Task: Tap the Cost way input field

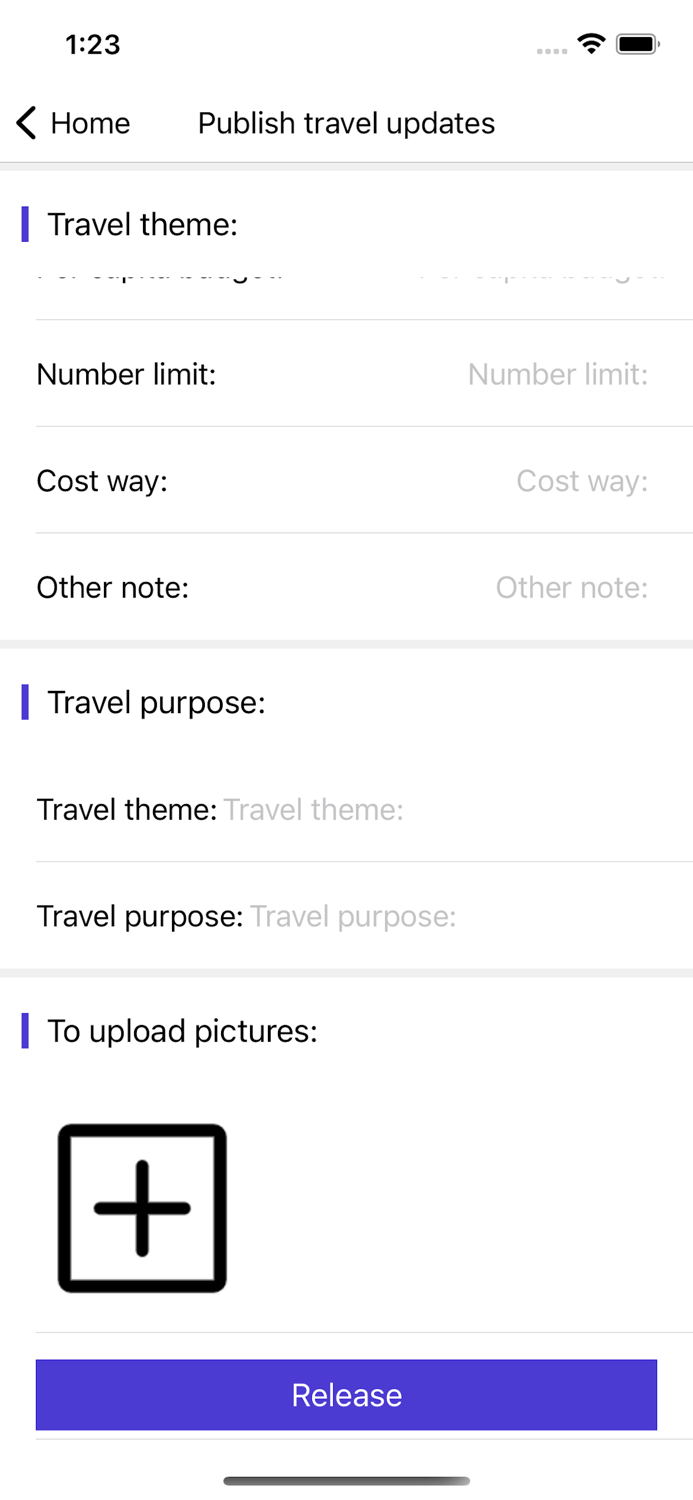Action: pyautogui.click(x=581, y=481)
